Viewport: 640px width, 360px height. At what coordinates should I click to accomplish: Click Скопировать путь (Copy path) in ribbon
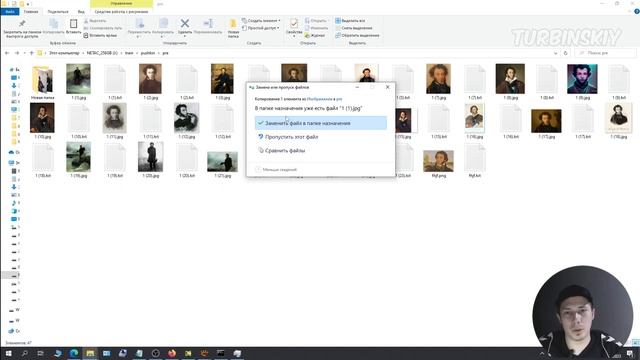click(x=102, y=28)
